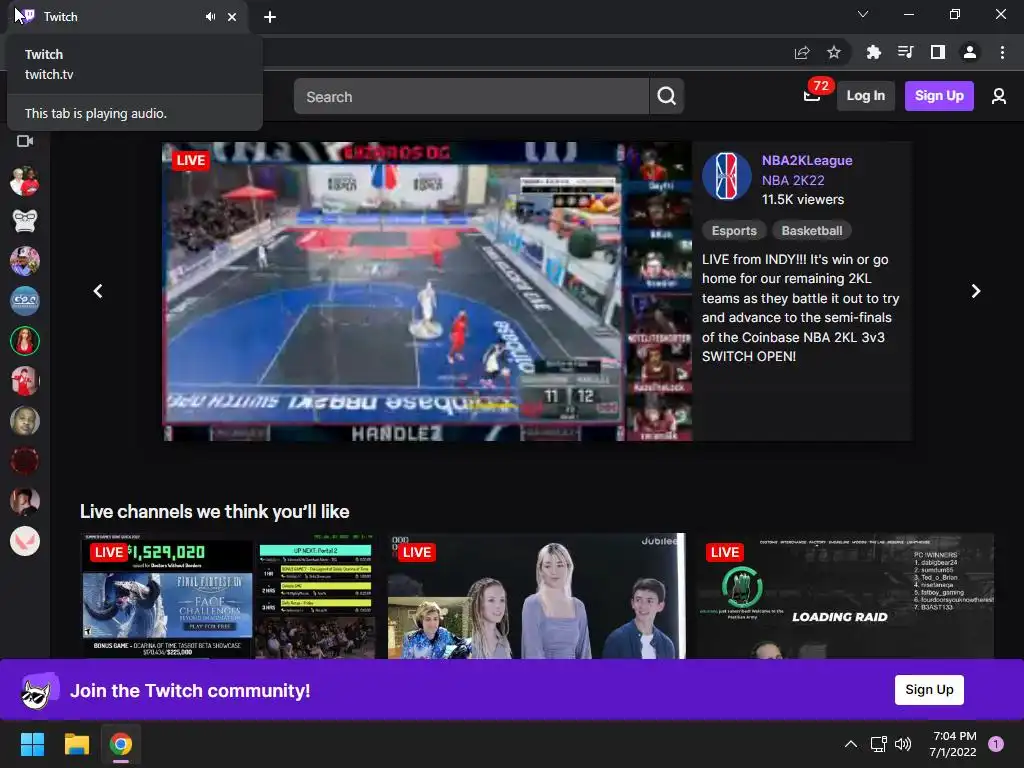This screenshot has width=1024, height=768.
Task: Open the third channel avatar in the sidebar
Action: pyautogui.click(x=25, y=261)
